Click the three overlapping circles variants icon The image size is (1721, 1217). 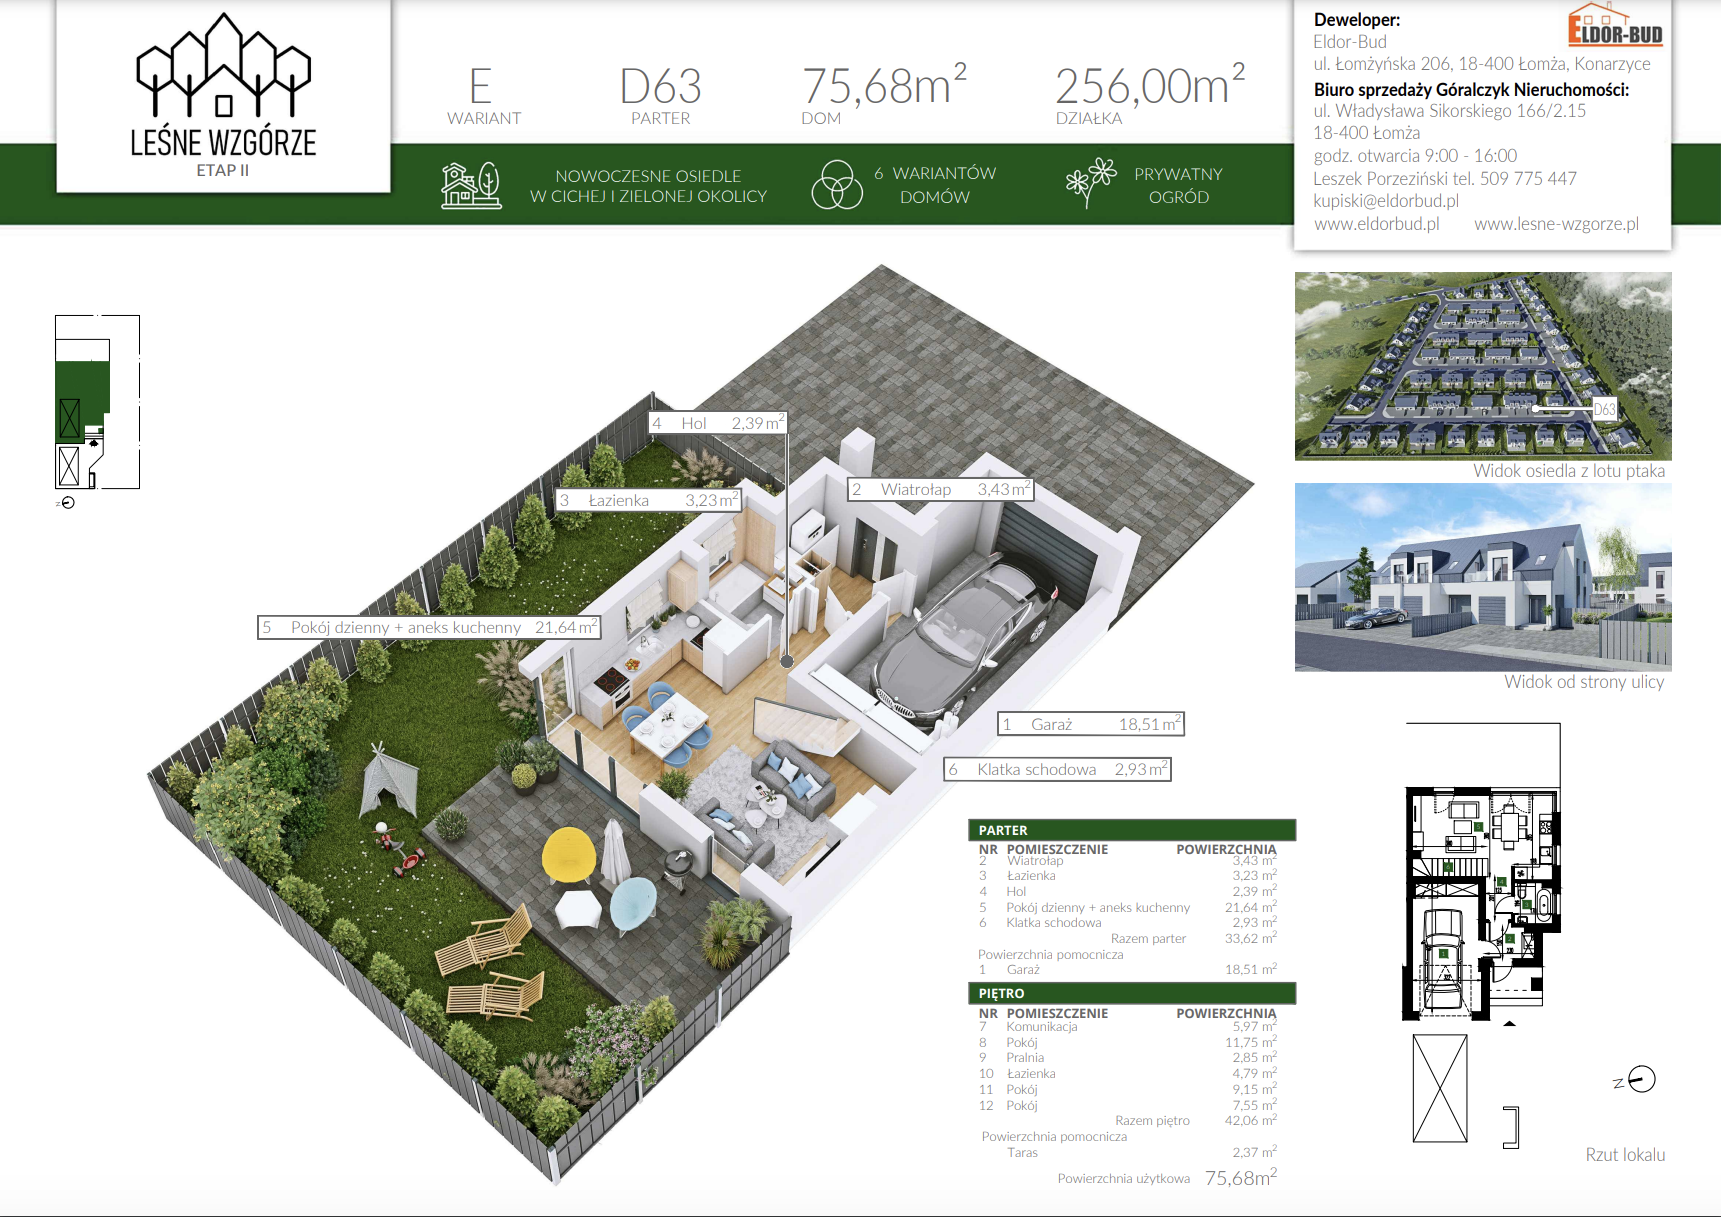pyautogui.click(x=836, y=185)
